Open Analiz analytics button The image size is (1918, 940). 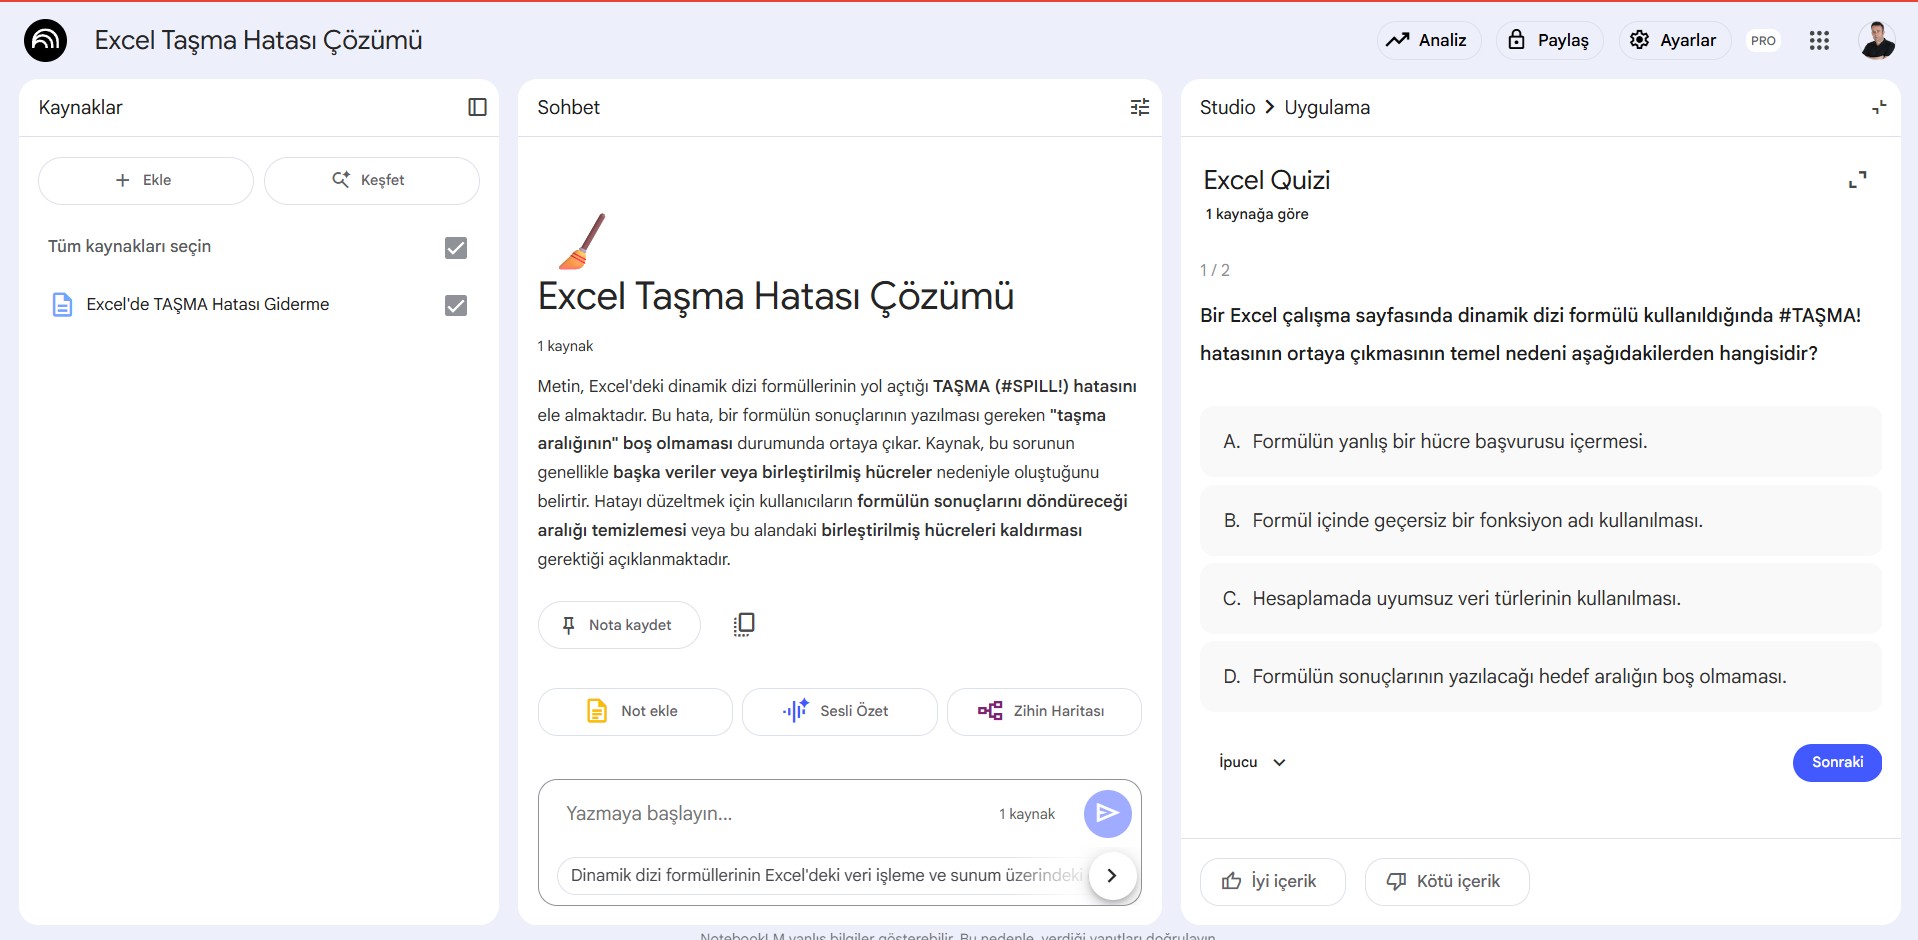[1428, 40]
